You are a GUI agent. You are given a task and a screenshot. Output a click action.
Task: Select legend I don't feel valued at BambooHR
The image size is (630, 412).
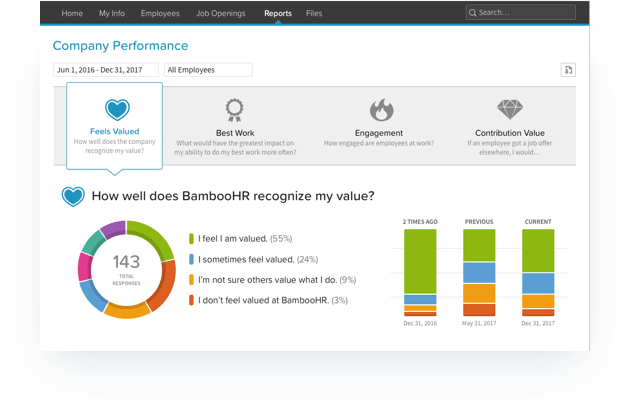[x=273, y=300]
